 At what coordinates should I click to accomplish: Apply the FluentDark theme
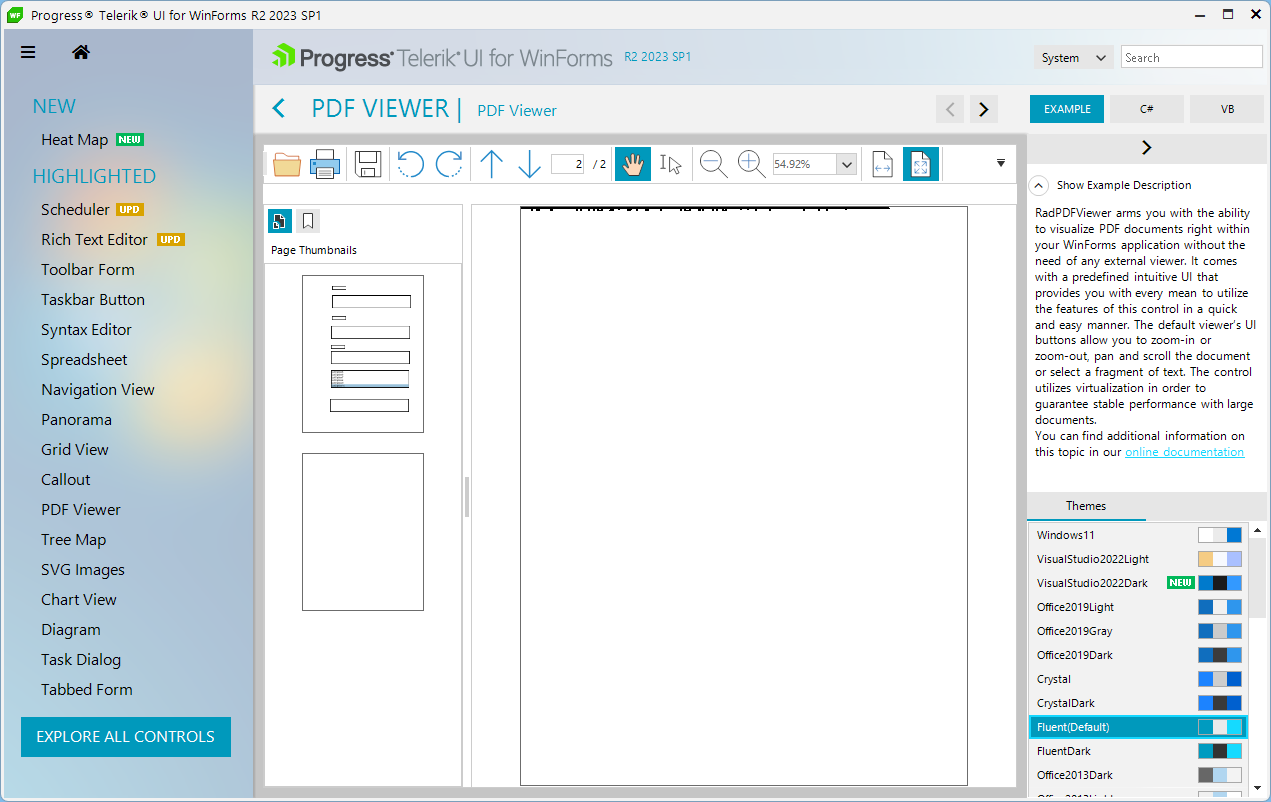tap(1138, 751)
